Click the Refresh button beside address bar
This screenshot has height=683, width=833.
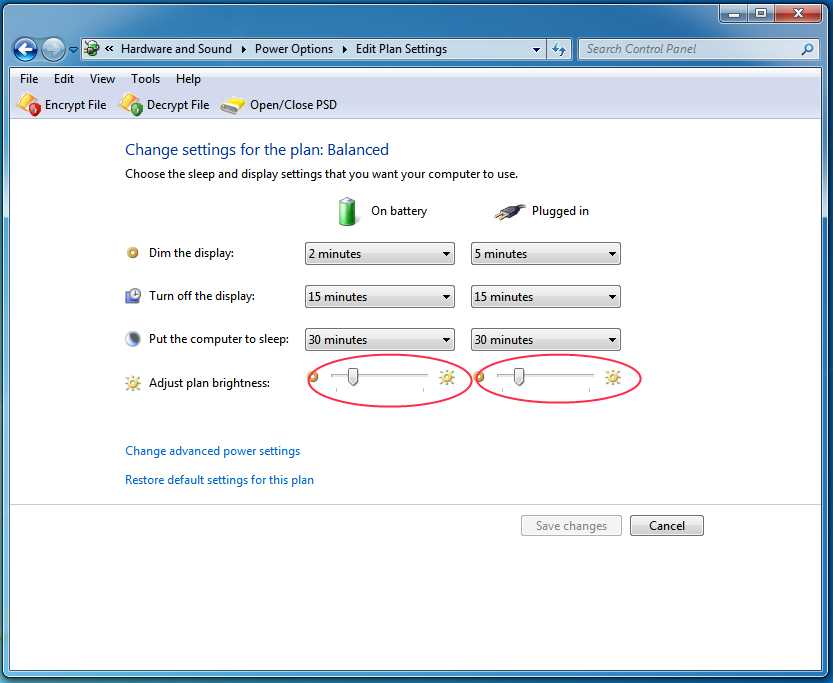[x=558, y=50]
